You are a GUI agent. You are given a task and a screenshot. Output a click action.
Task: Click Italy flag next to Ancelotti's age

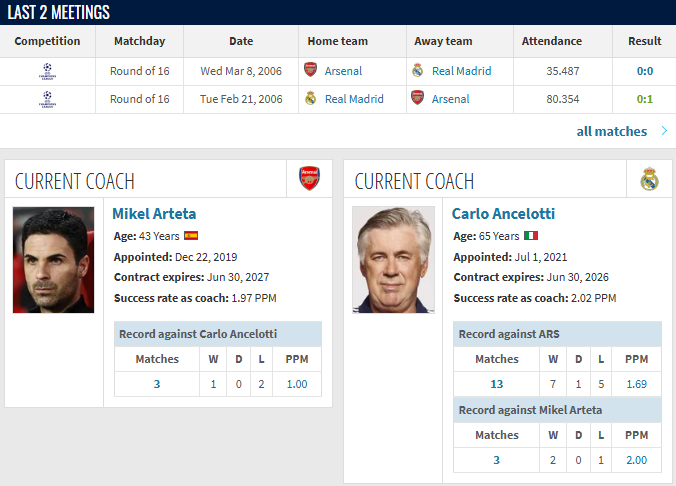pos(530,236)
